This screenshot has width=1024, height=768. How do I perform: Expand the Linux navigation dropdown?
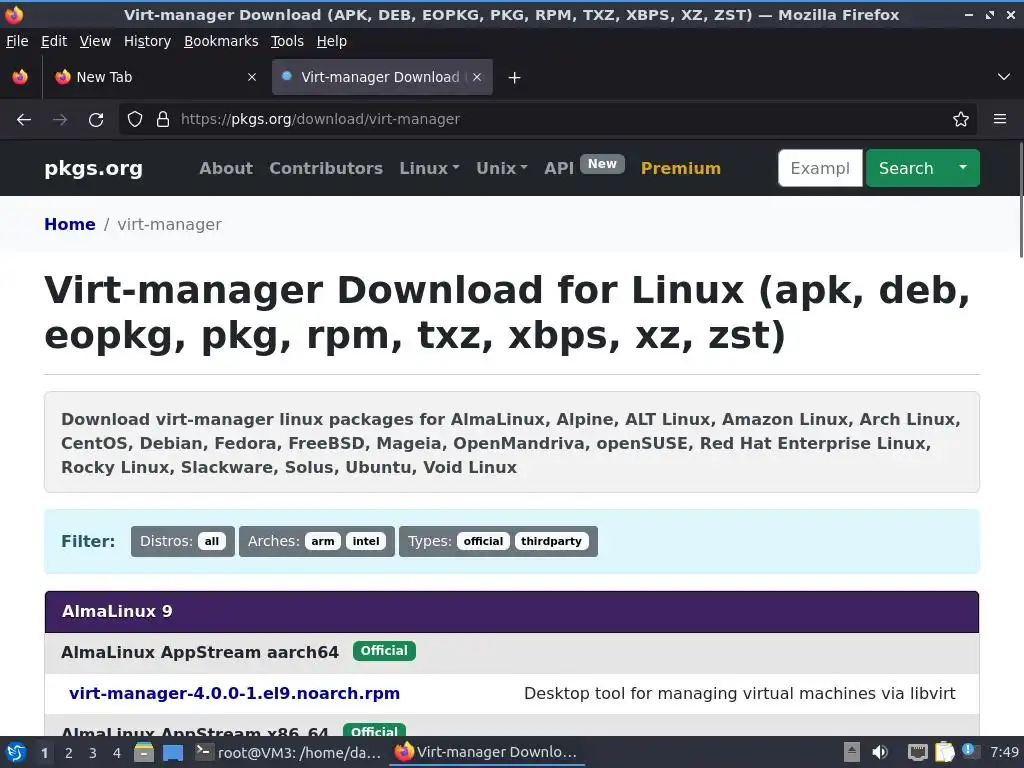429,168
